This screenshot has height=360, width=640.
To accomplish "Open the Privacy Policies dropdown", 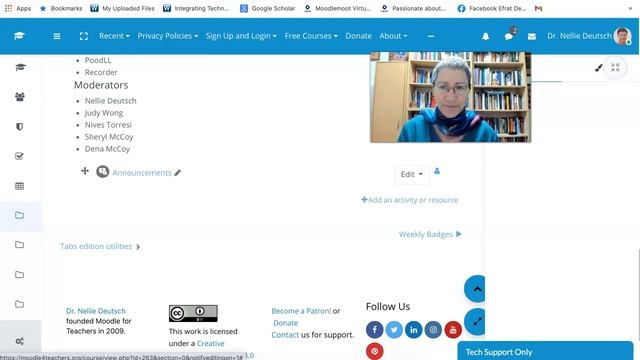I will [x=168, y=36].
